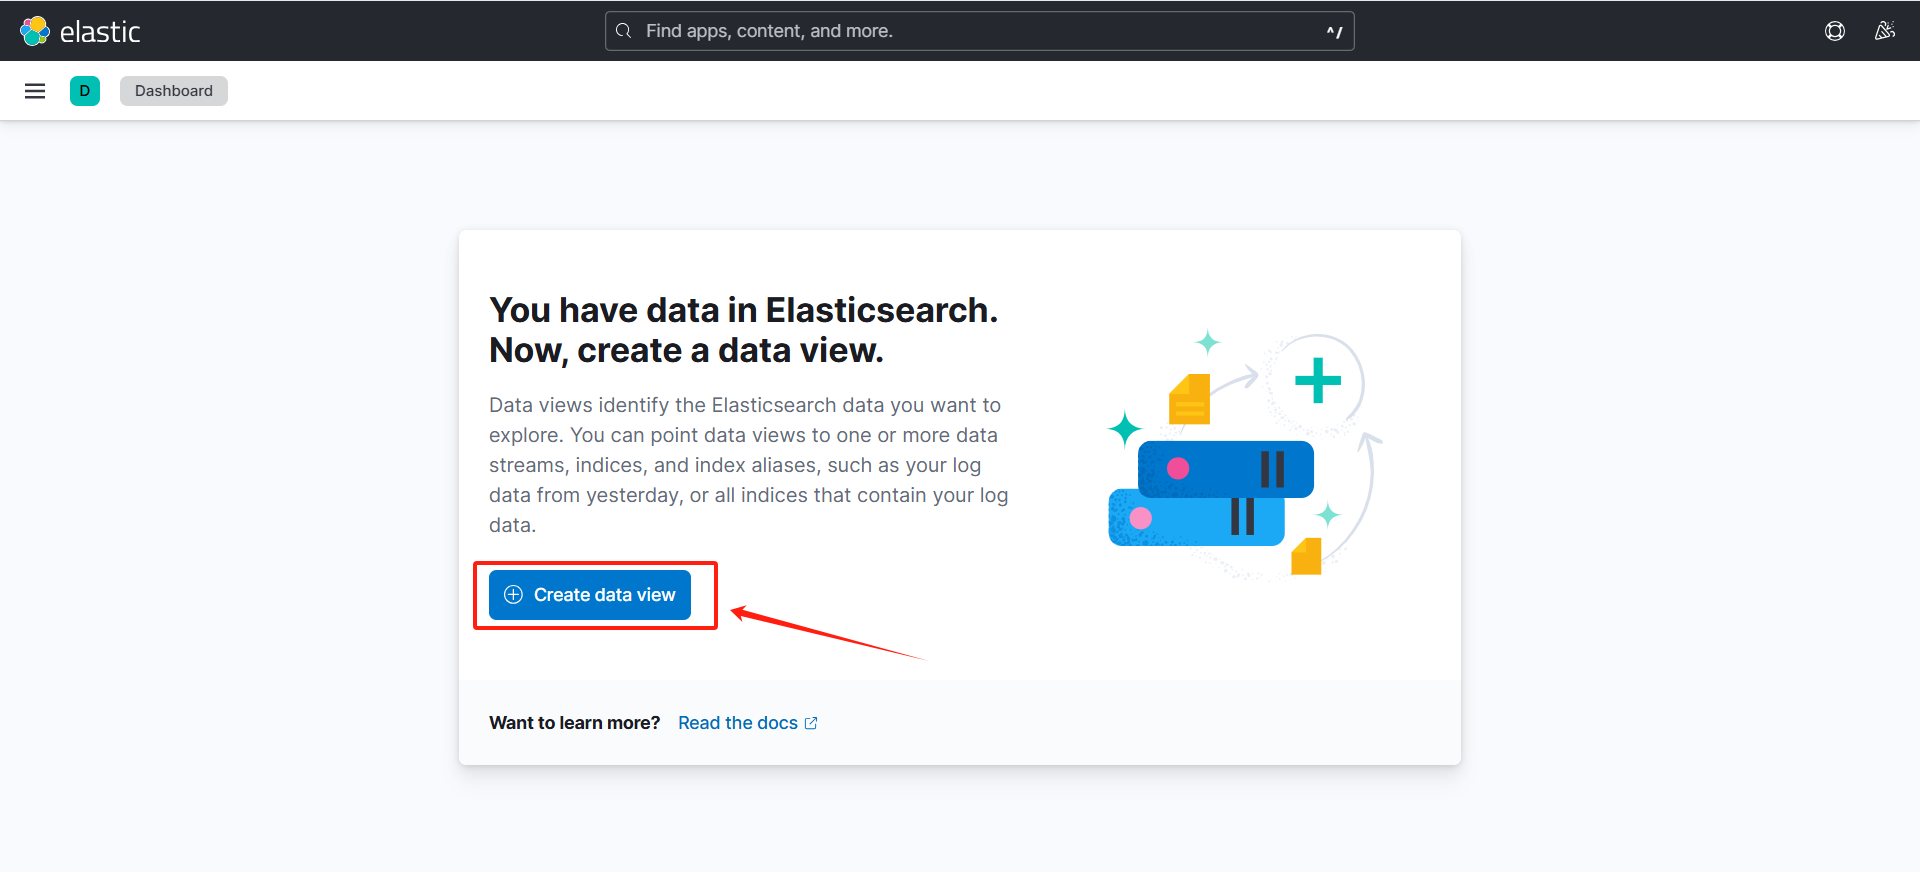Screen dimensions: 1920x872
Task: Open the Elastic logo home link
Action: click(81, 31)
